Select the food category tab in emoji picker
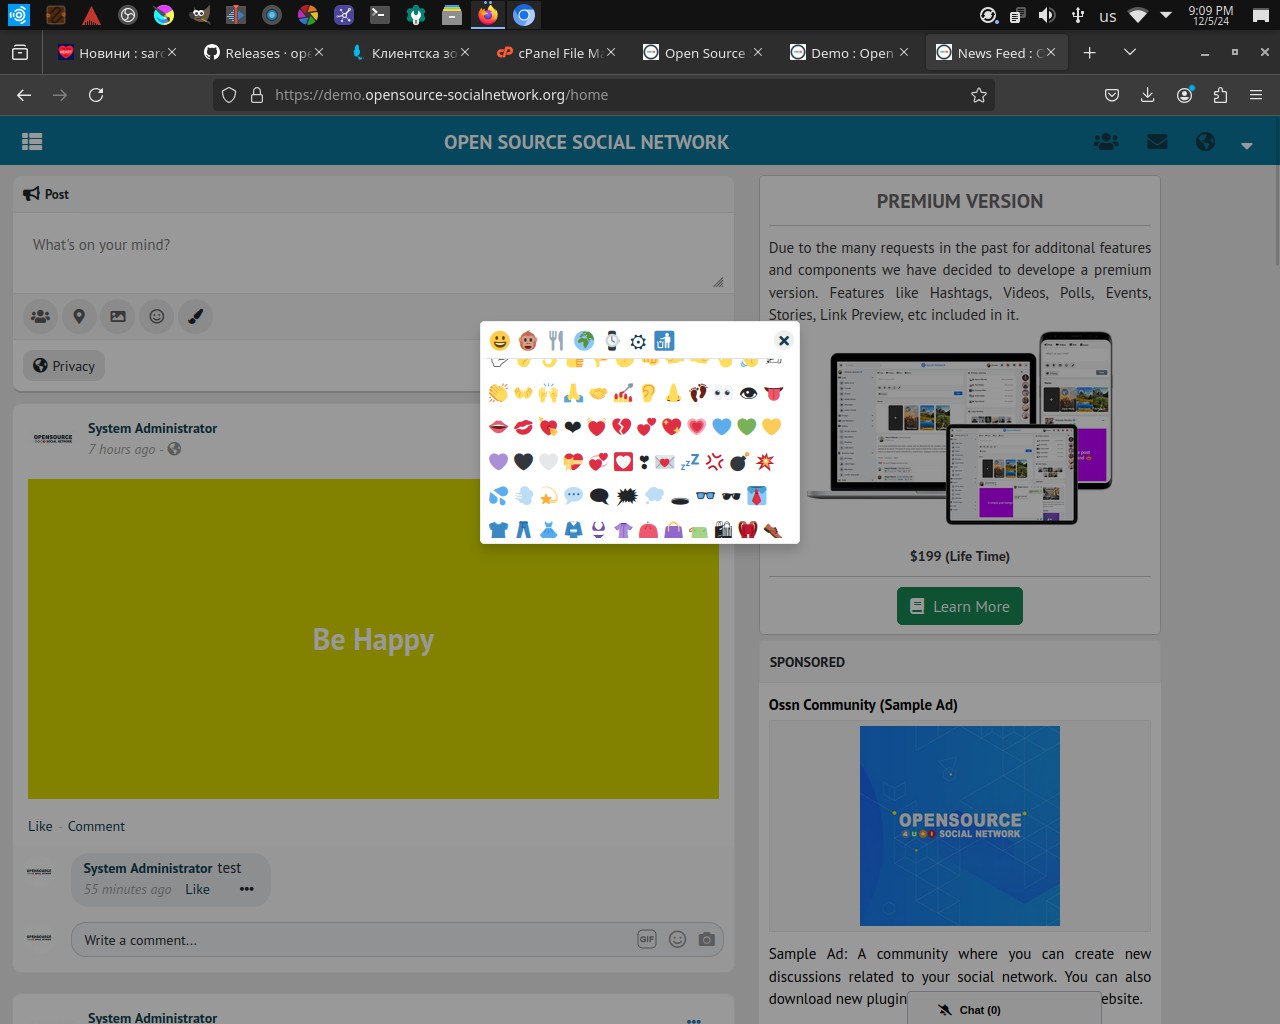Screen dimensions: 1280x1024 click(556, 341)
